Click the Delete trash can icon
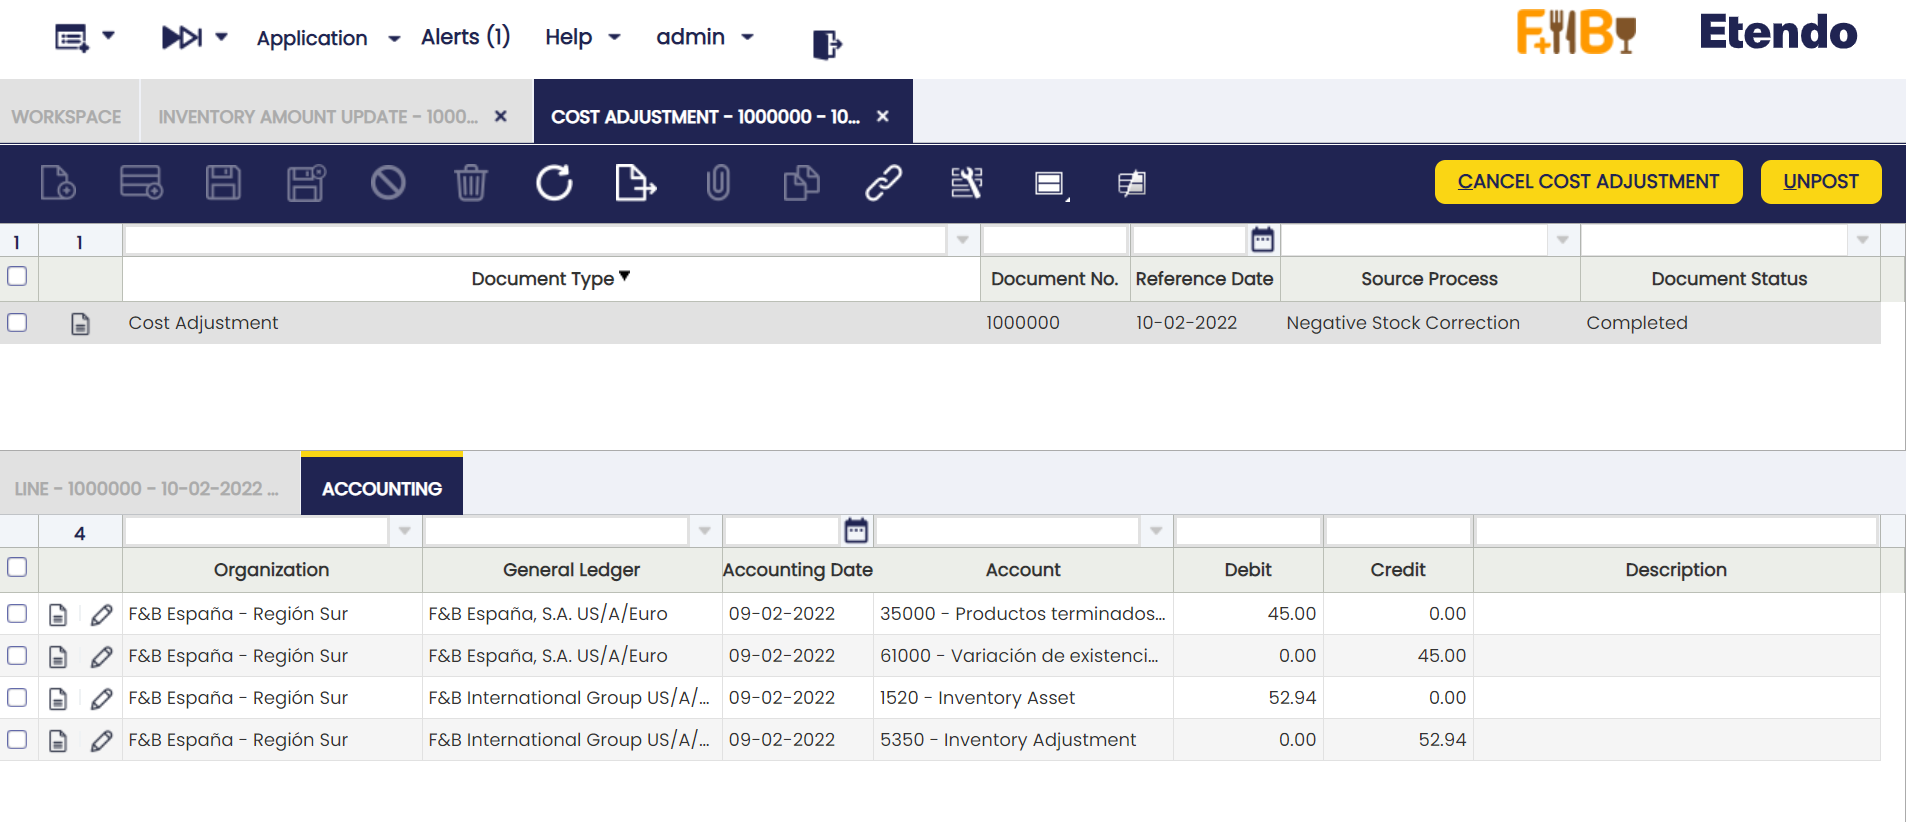 pos(471,183)
